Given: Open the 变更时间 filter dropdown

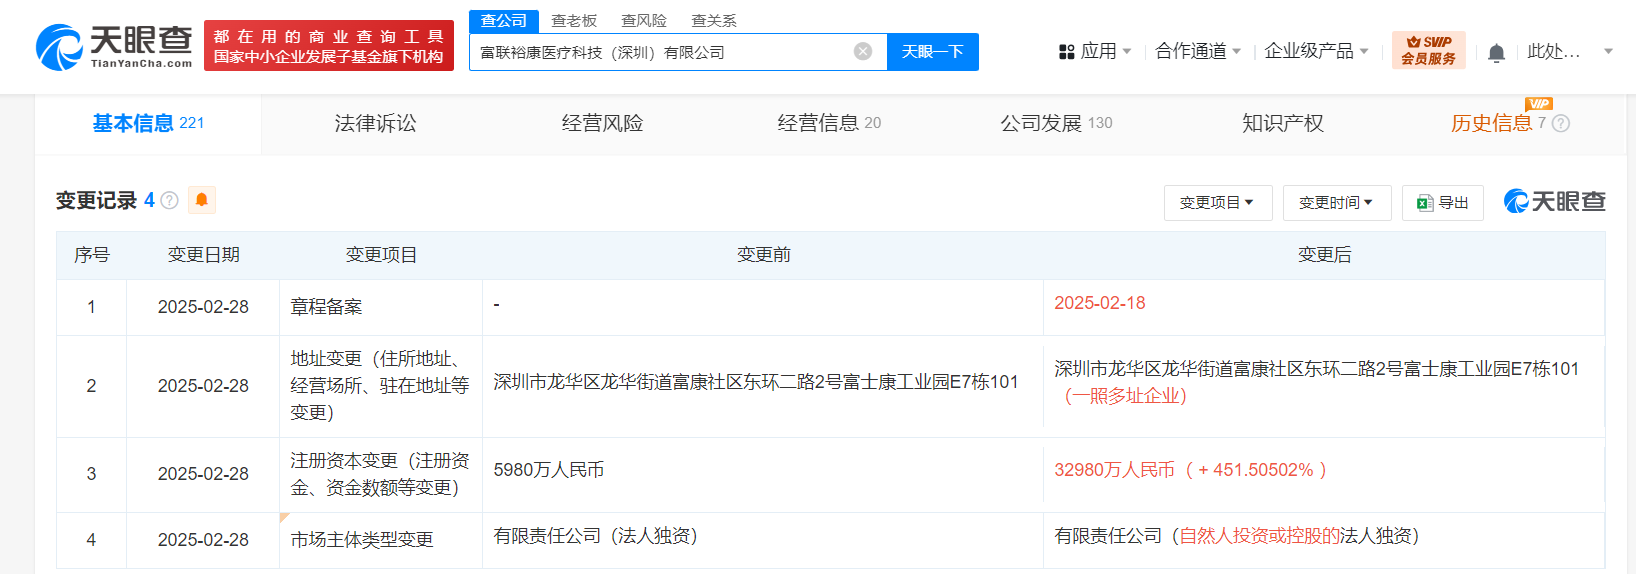Looking at the screenshot, I should pyautogui.click(x=1337, y=203).
